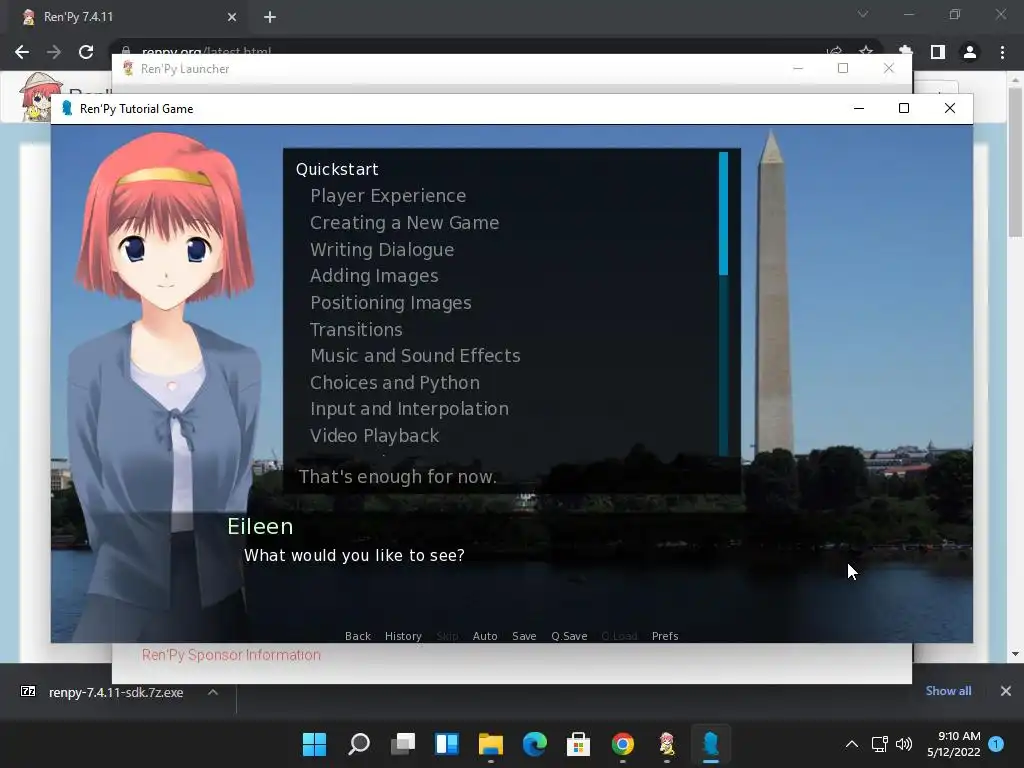Open taskbar Search
The height and width of the screenshot is (768, 1024).
[359, 744]
